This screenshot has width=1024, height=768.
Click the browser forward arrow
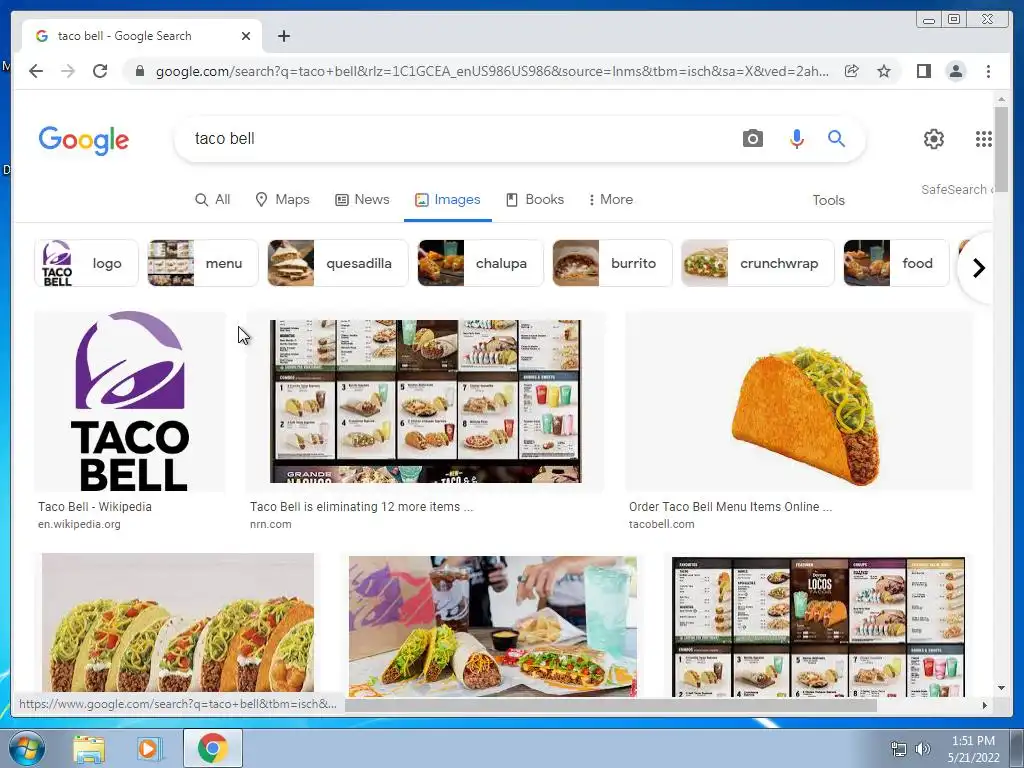pos(68,71)
